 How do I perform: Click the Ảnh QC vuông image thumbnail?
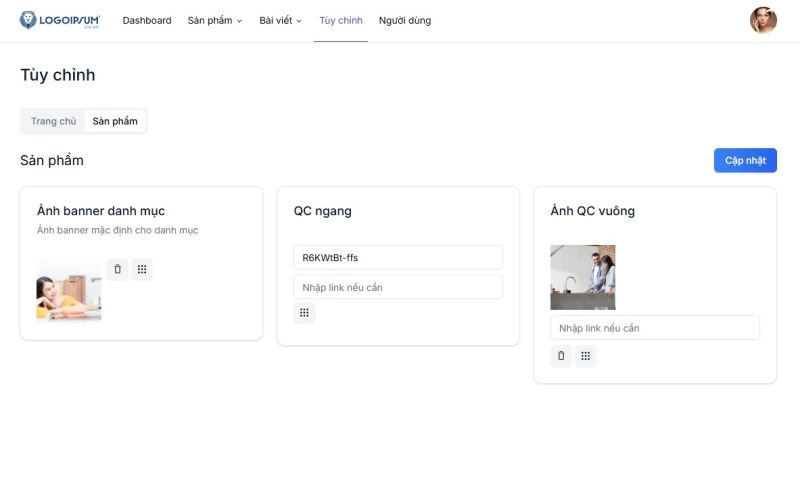coord(583,277)
